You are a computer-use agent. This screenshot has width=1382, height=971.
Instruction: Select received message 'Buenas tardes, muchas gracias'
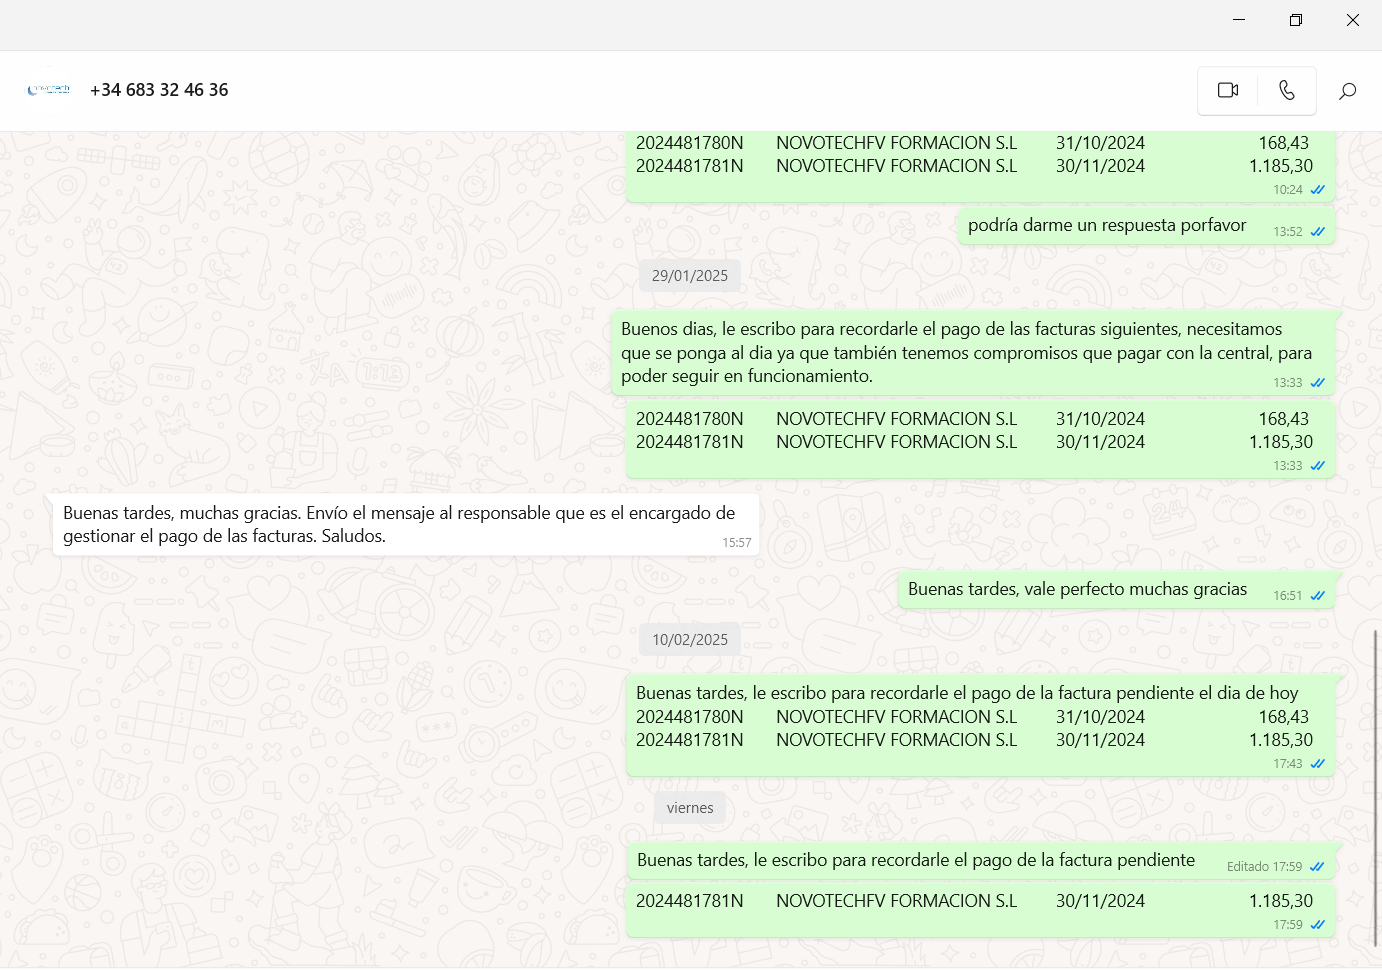[400, 525]
